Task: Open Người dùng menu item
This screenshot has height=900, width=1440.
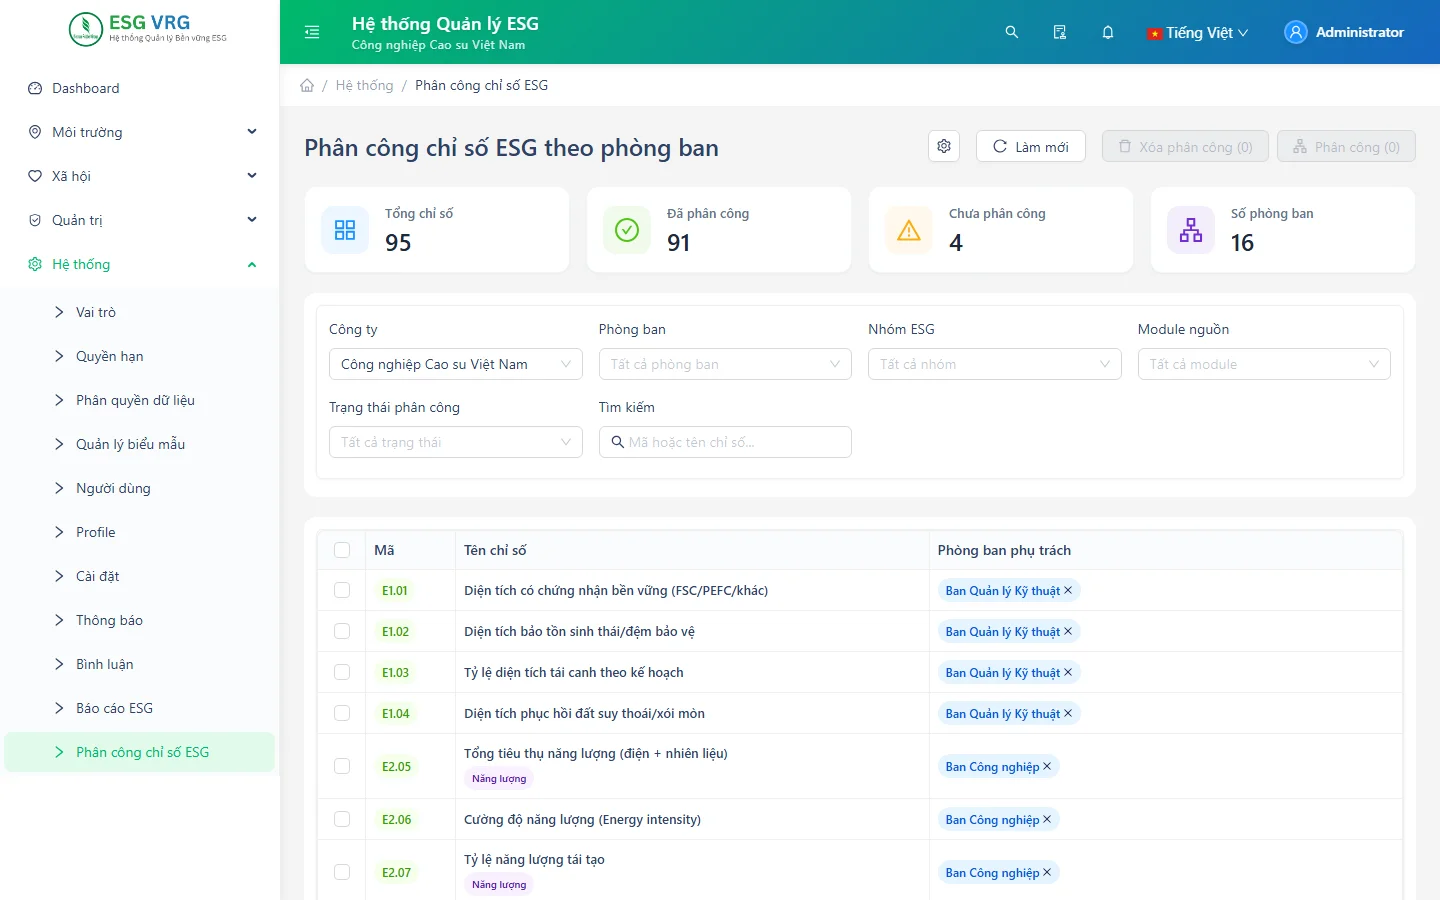Action: click(140, 488)
